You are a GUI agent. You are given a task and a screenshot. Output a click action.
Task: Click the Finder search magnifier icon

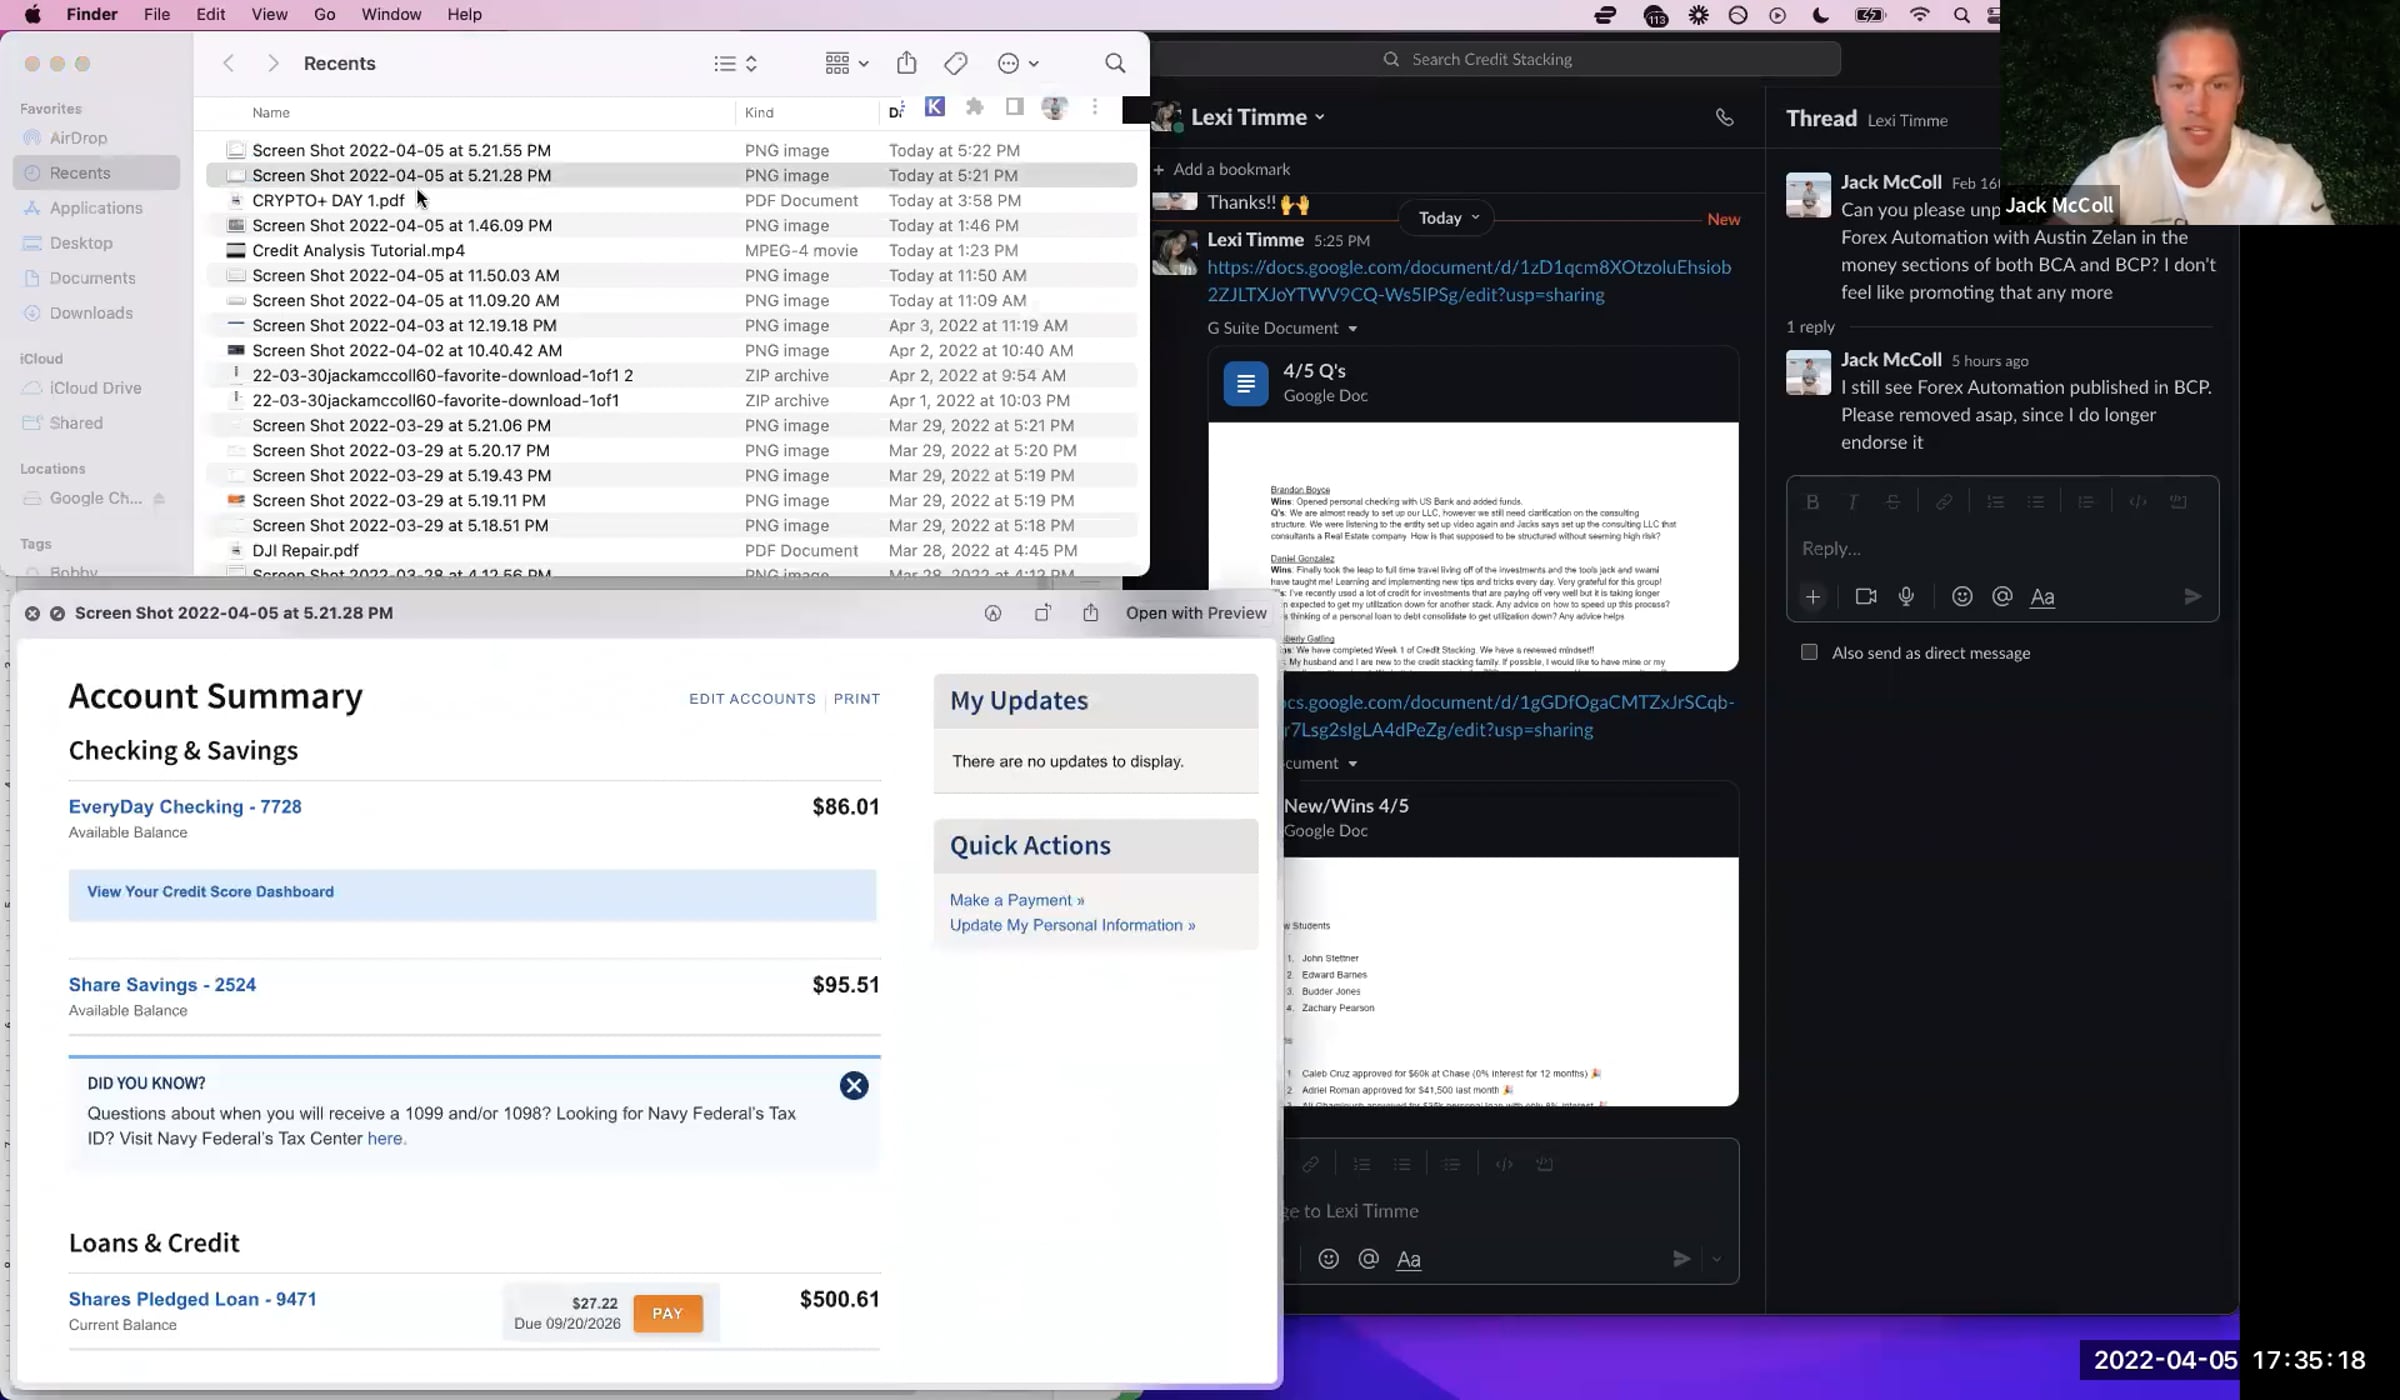click(1115, 64)
